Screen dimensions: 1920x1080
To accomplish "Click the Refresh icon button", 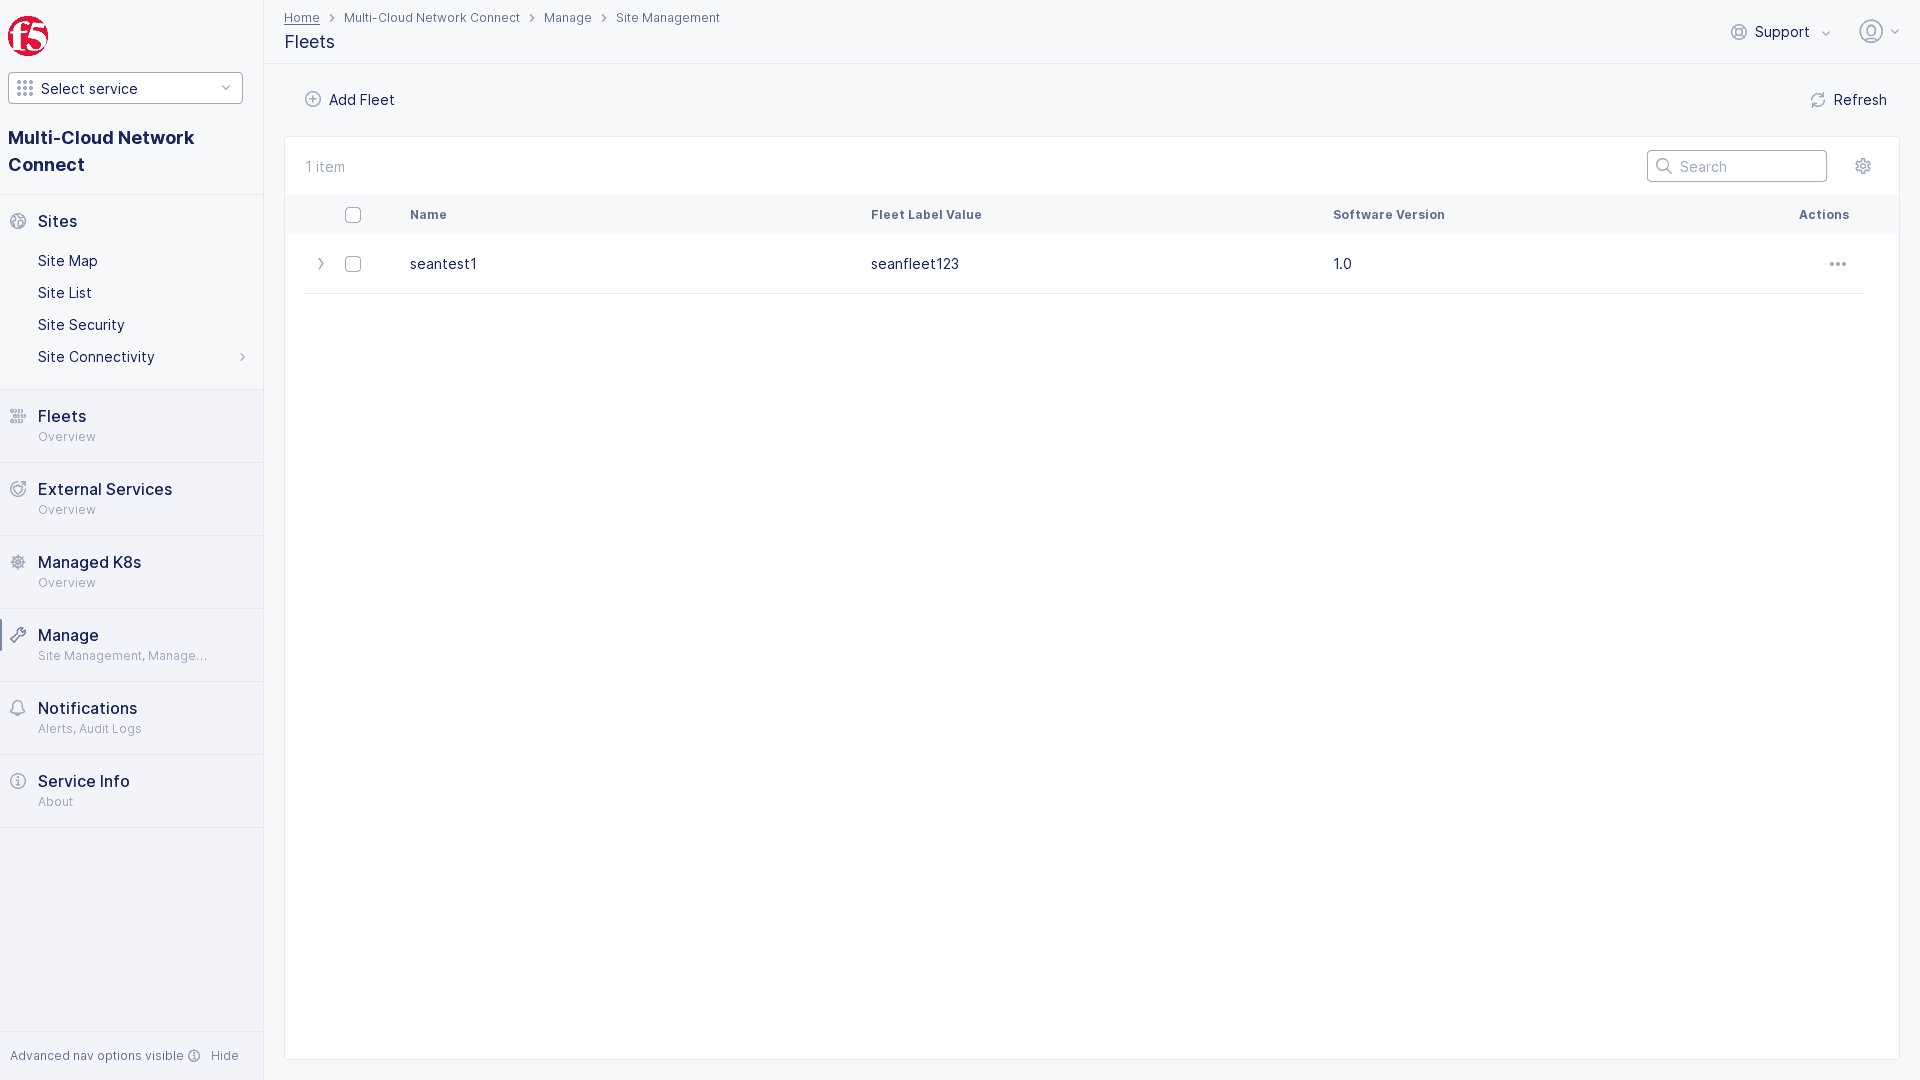I will point(1818,100).
